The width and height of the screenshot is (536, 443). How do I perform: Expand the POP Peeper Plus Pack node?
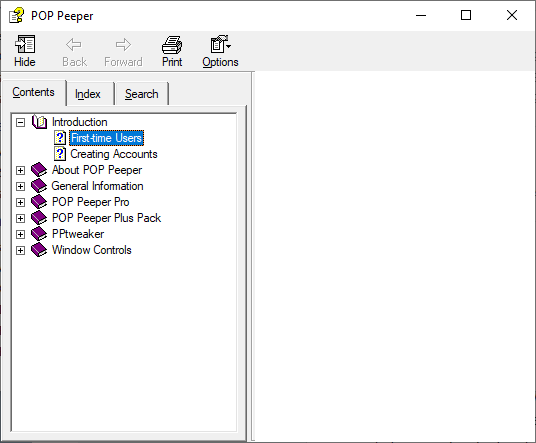(x=21, y=218)
